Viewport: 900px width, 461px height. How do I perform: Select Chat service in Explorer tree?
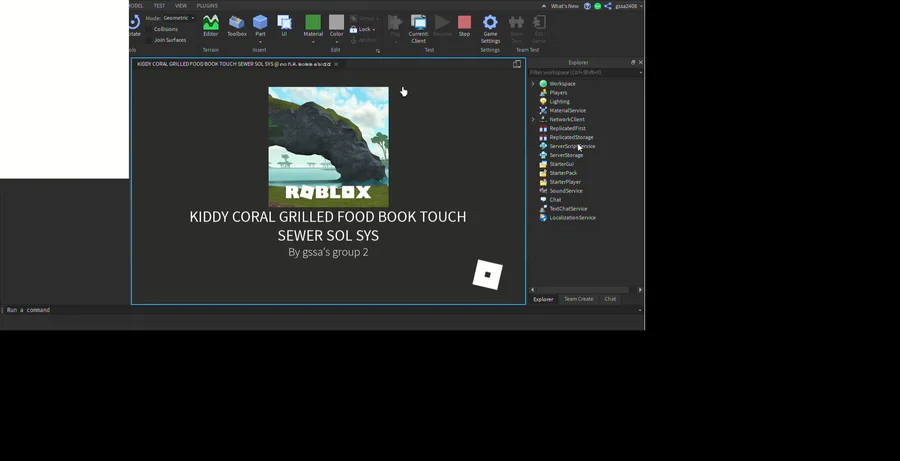tap(555, 200)
